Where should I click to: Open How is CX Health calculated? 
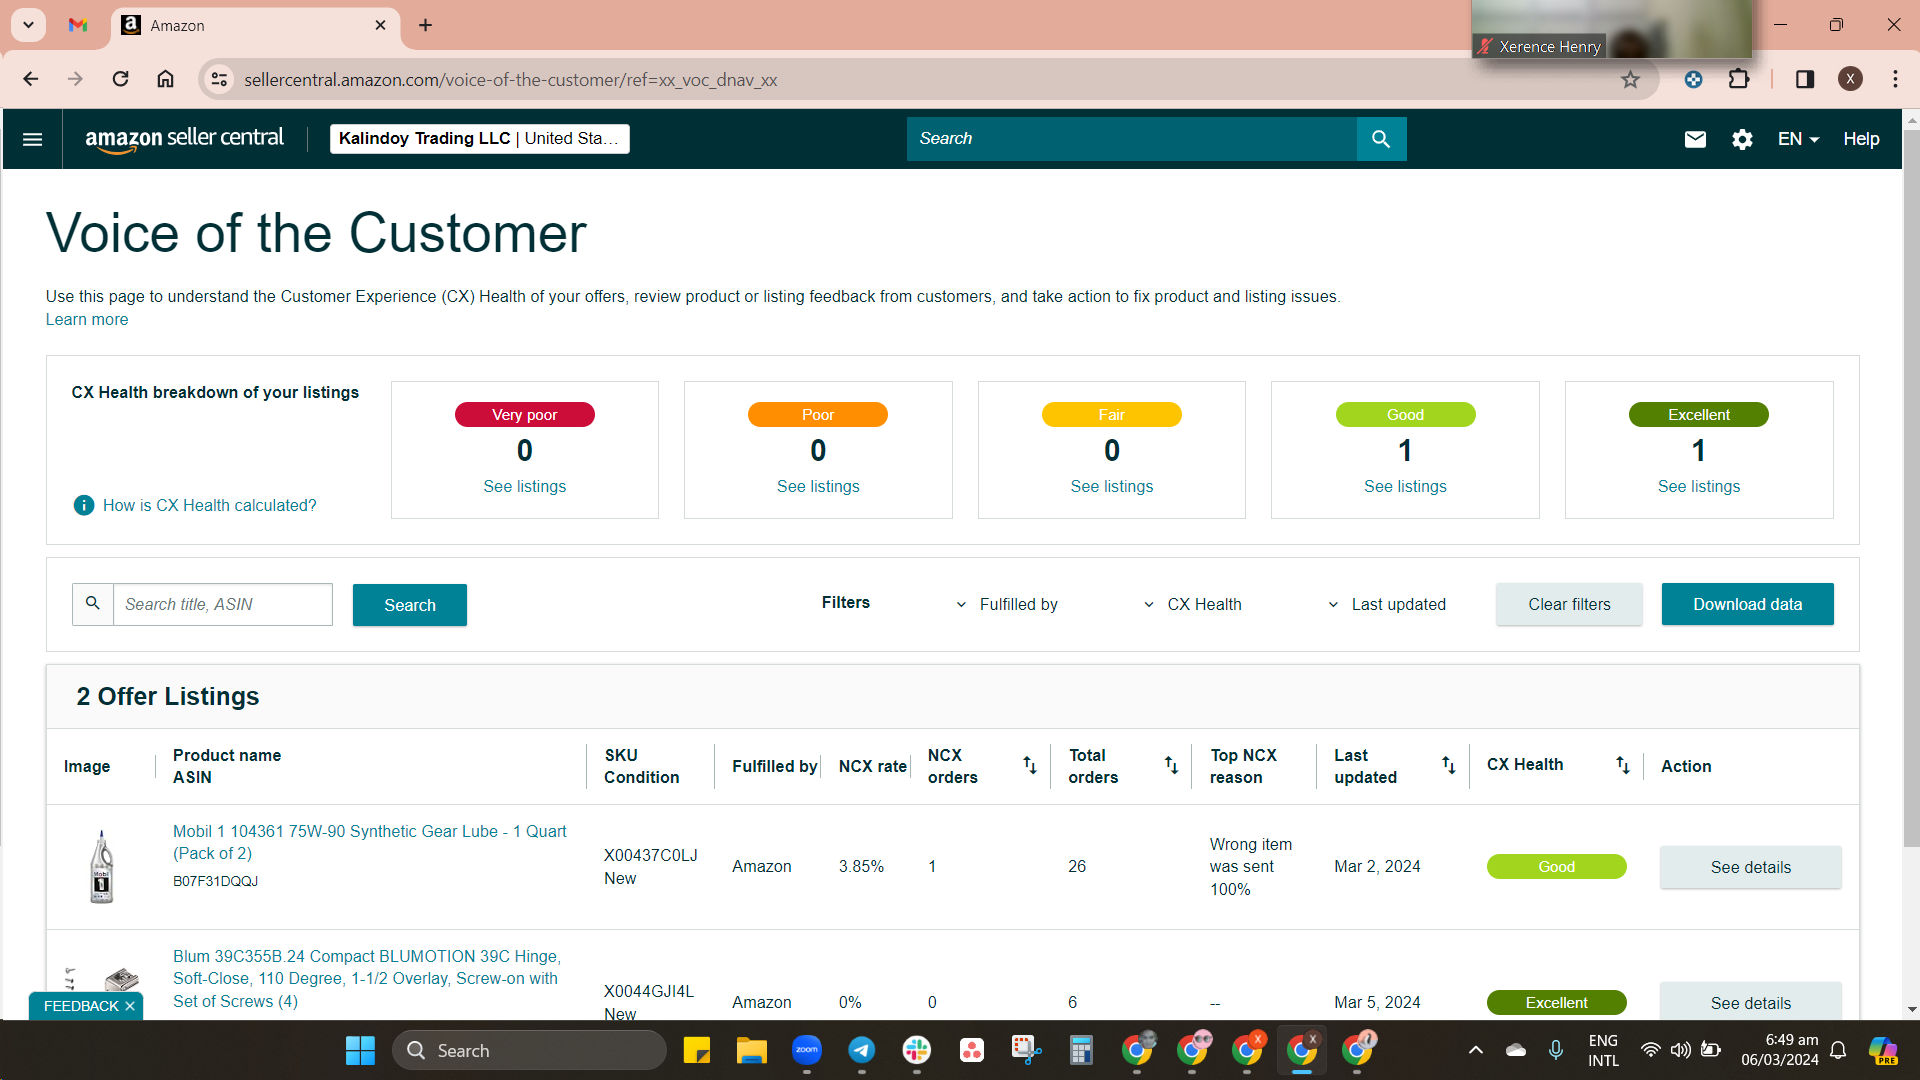[209, 505]
